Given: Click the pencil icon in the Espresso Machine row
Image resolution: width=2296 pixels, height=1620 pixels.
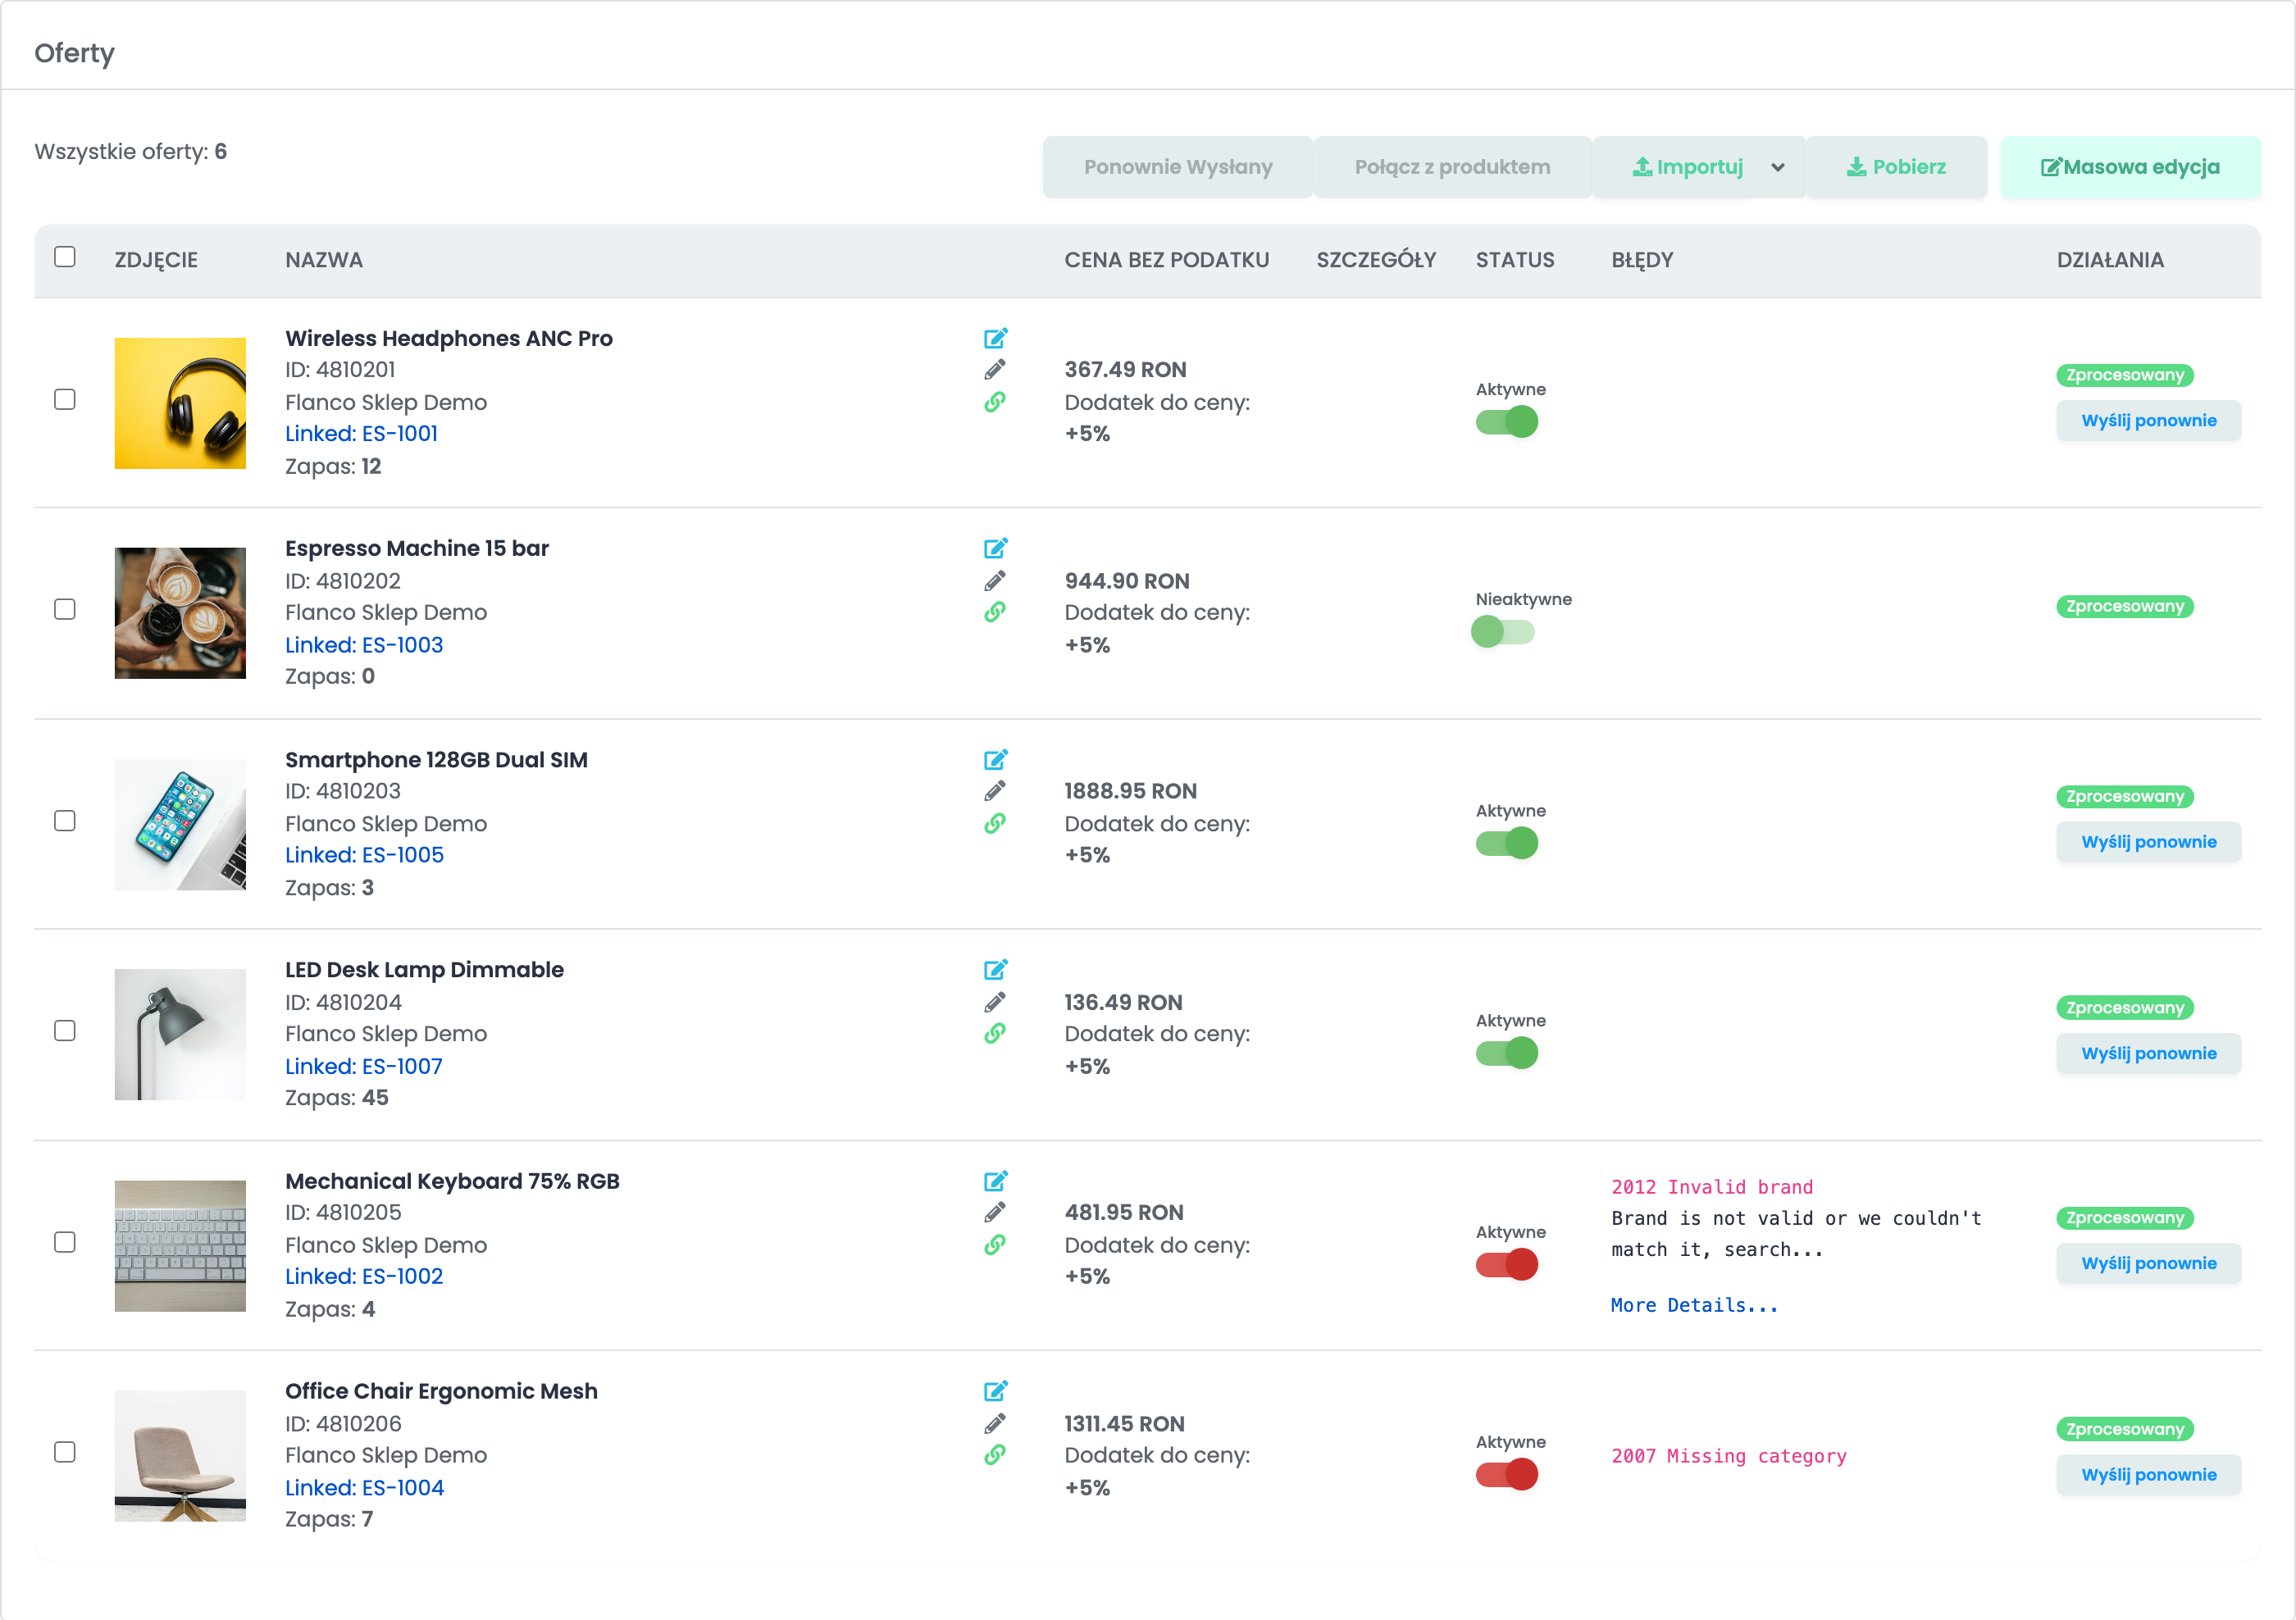Looking at the screenshot, I should 994,581.
